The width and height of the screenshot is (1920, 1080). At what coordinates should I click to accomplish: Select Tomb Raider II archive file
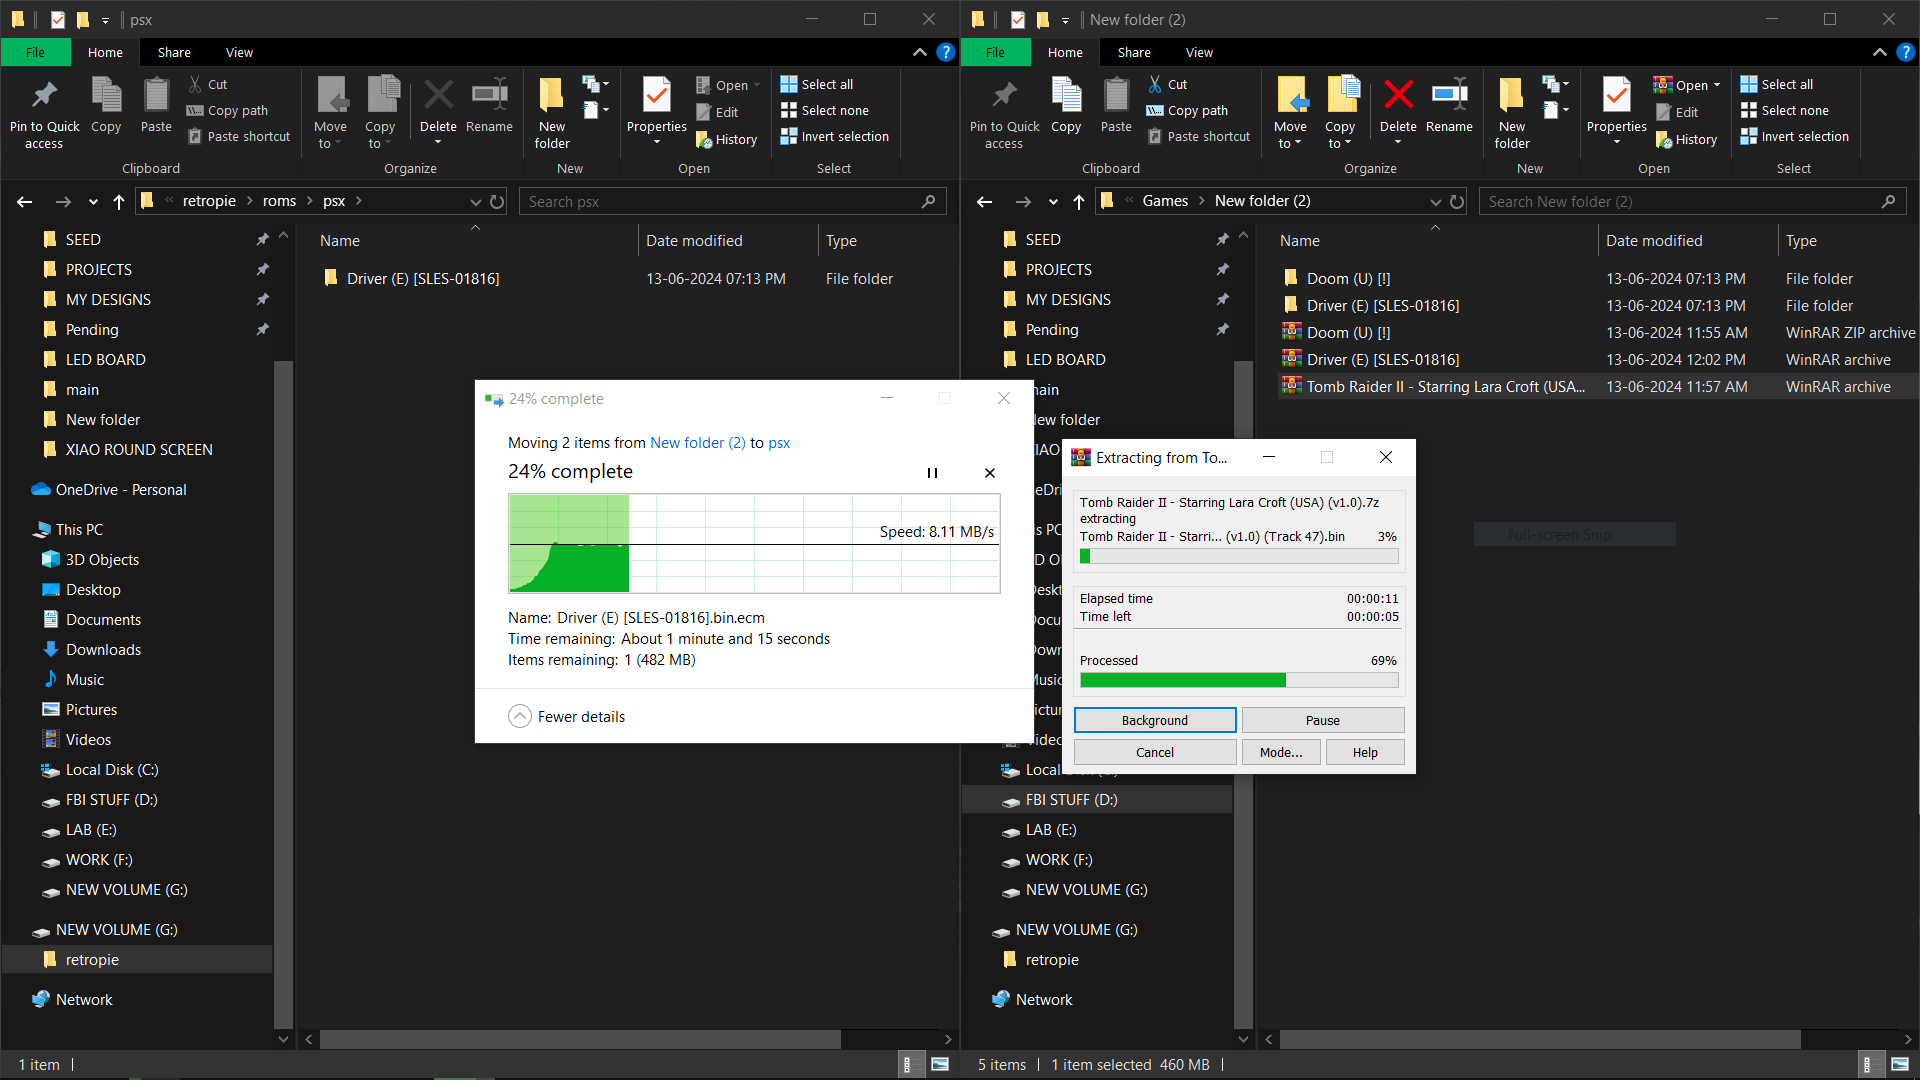tap(1596, 387)
